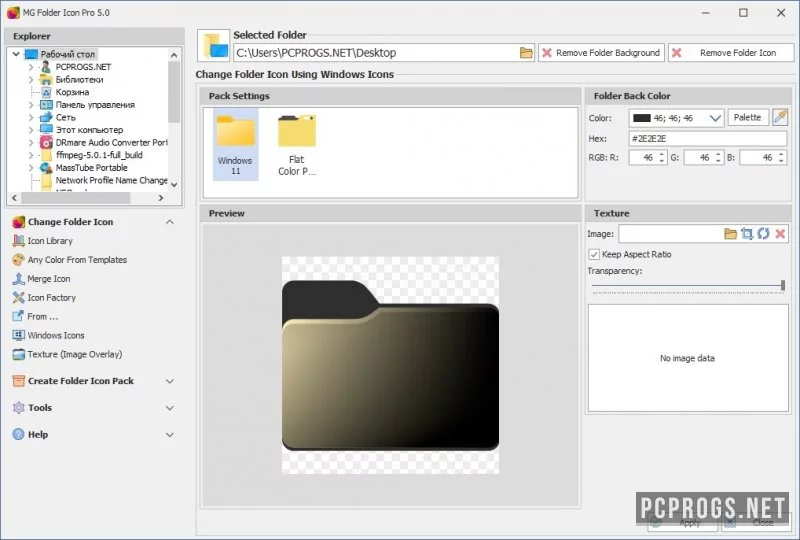Click the Hex color input field

708,138
